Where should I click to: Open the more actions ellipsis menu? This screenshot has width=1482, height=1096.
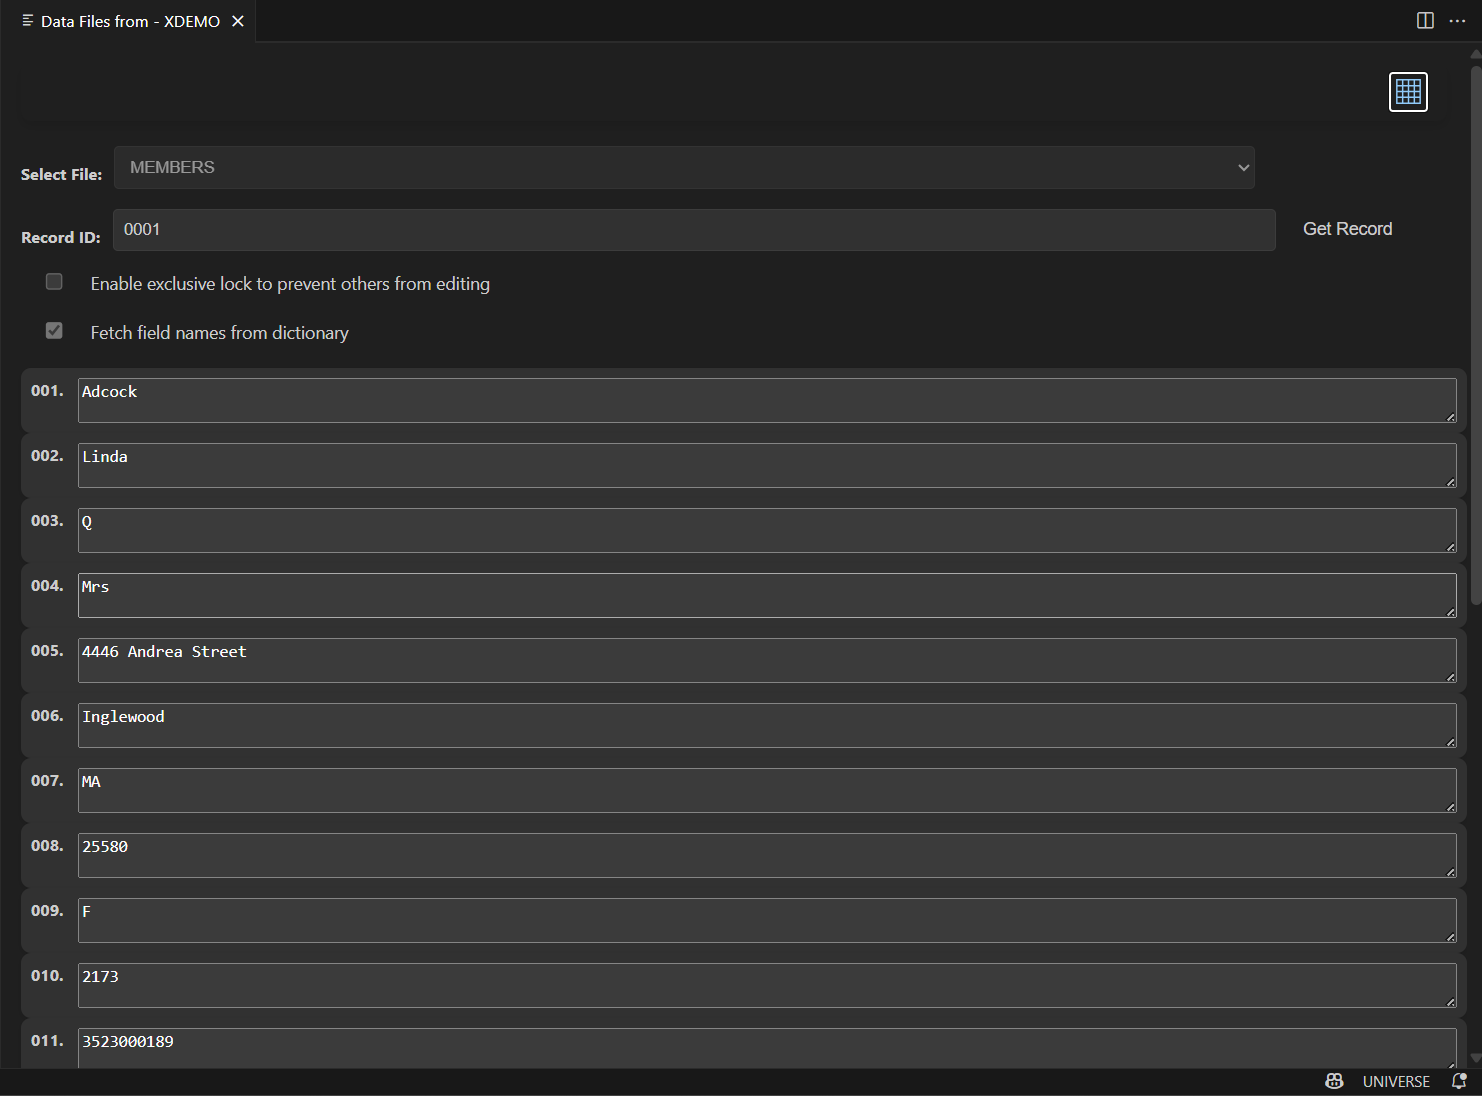pos(1457,21)
